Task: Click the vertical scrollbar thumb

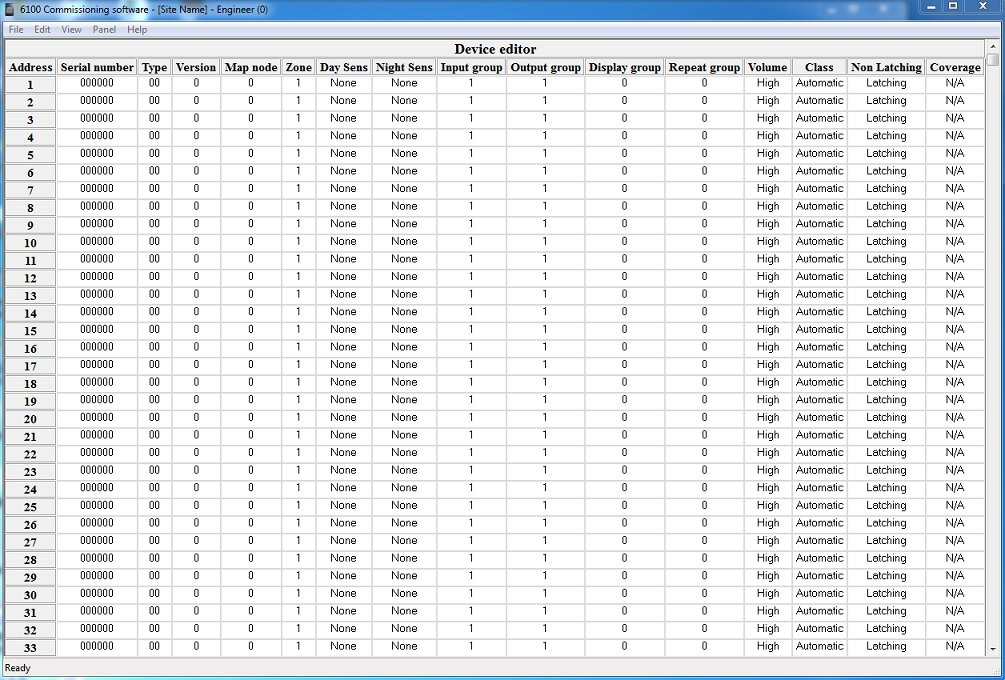Action: [993, 60]
